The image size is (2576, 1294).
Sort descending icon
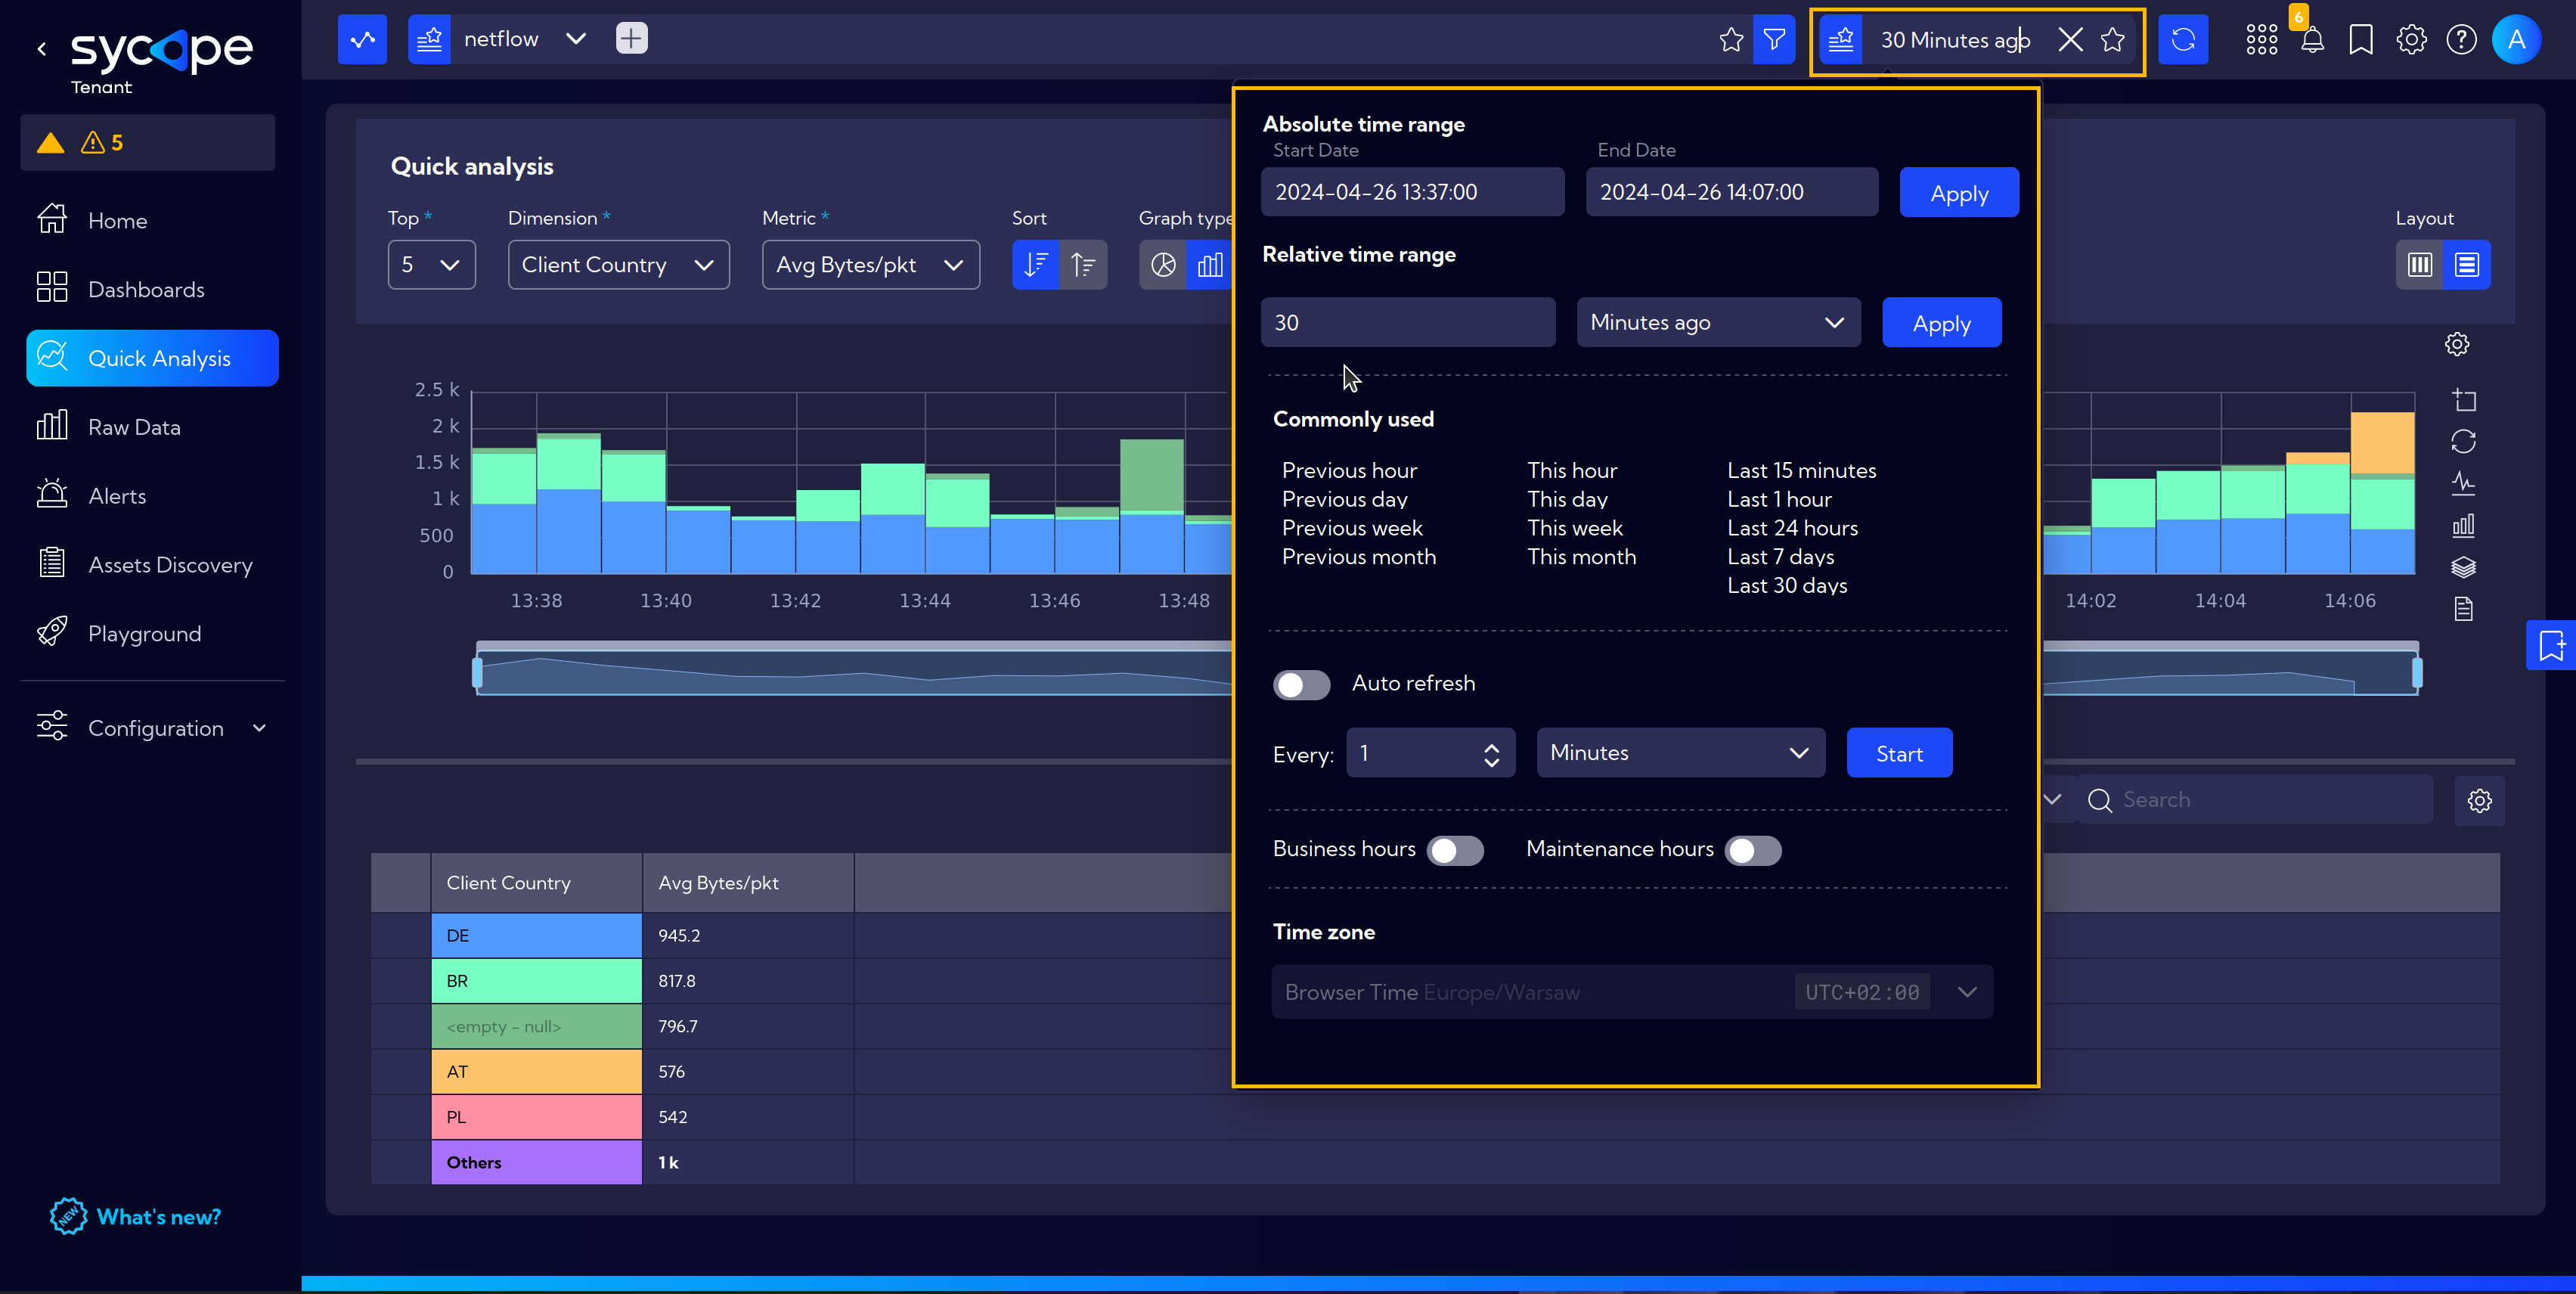coord(1036,265)
